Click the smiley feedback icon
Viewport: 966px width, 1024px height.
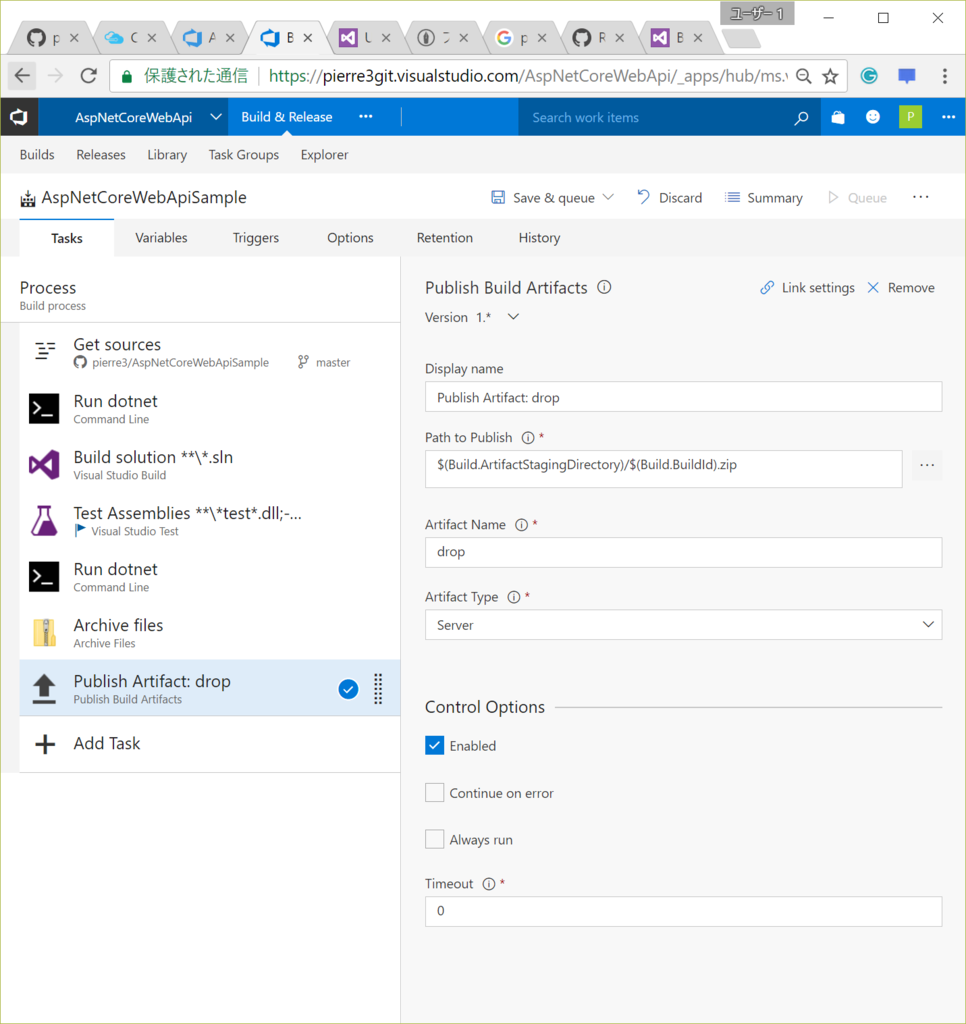(873, 117)
